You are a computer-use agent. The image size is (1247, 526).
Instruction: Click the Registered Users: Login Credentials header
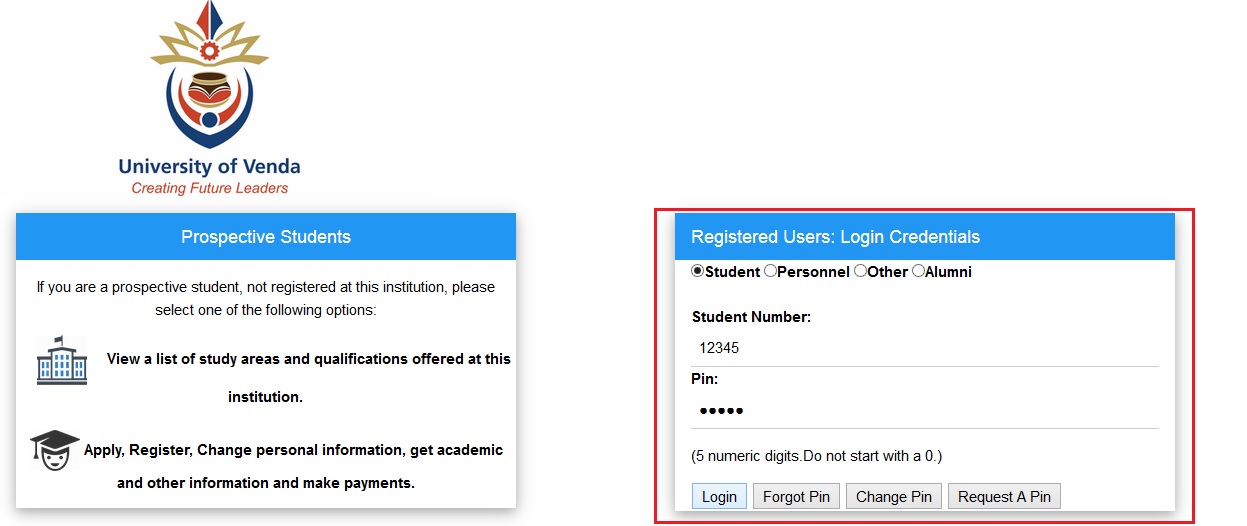pos(835,237)
